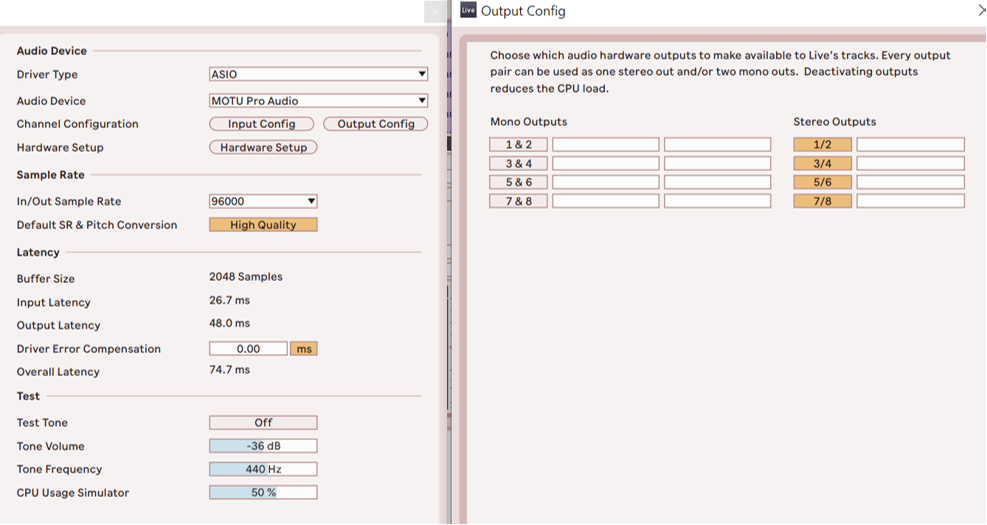
Task: Click the Output Config button
Action: coord(375,124)
